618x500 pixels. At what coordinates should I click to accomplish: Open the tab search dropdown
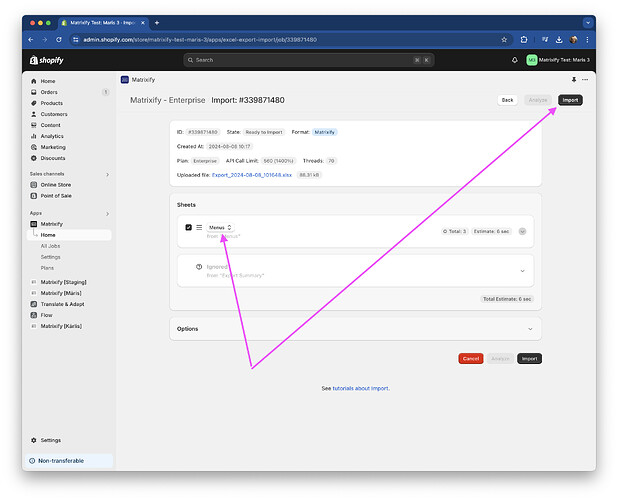pyautogui.click(x=588, y=23)
